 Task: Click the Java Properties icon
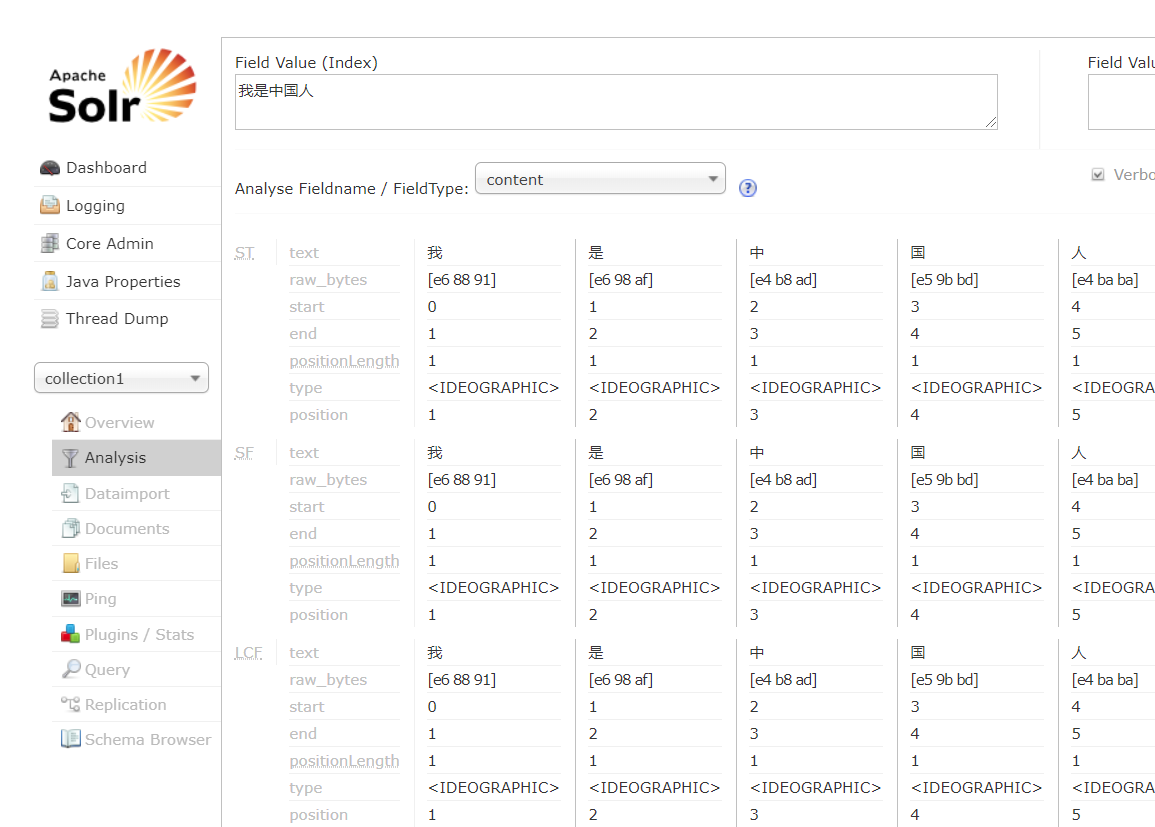click(x=50, y=281)
